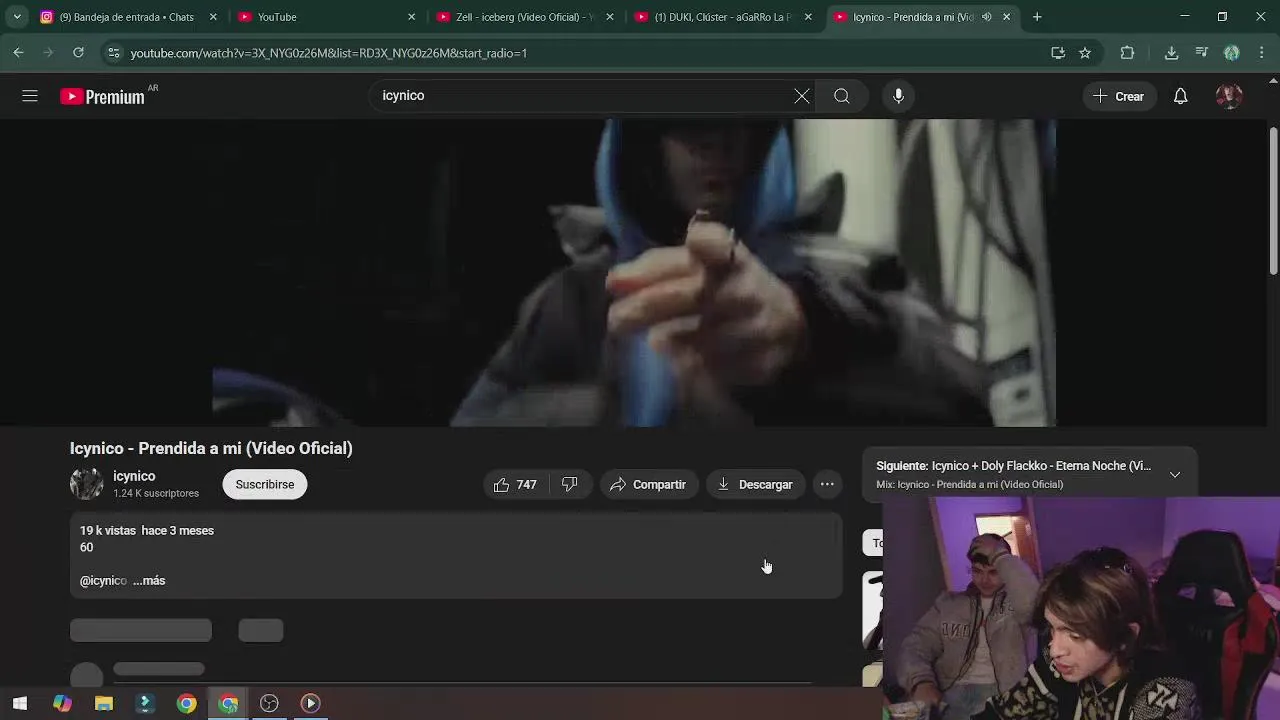The image size is (1280, 720).
Task: Go back in browser history
Action: pyautogui.click(x=18, y=53)
